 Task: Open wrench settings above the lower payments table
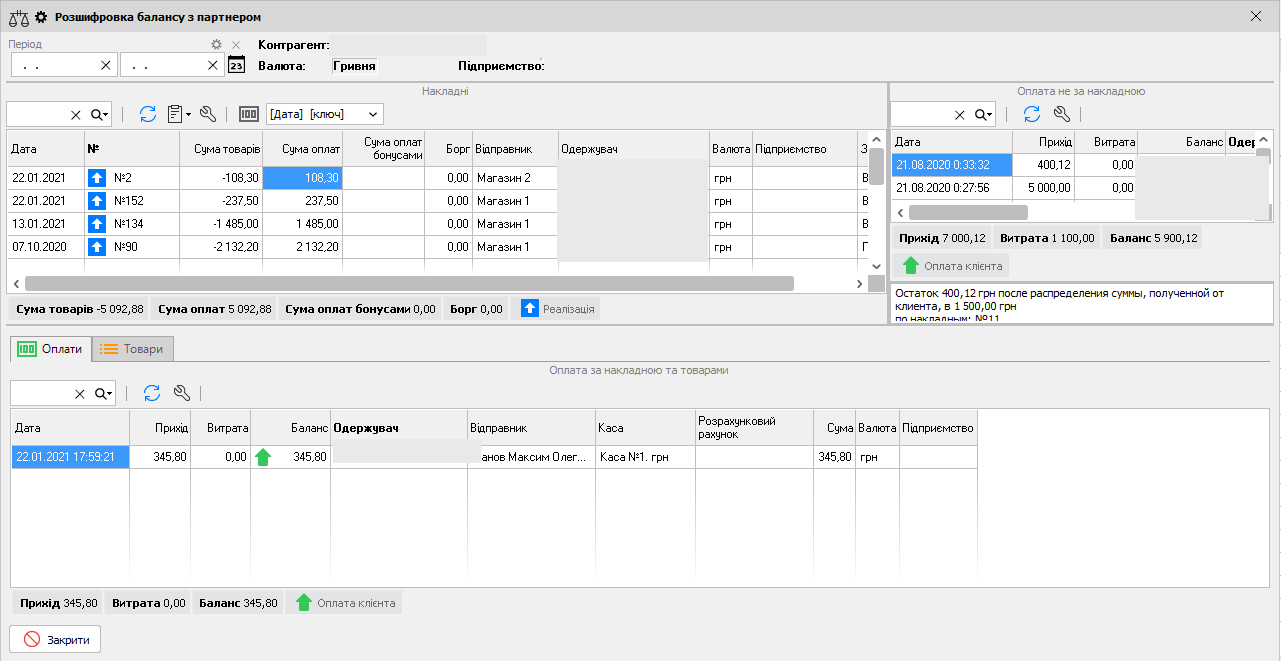pyautogui.click(x=181, y=393)
